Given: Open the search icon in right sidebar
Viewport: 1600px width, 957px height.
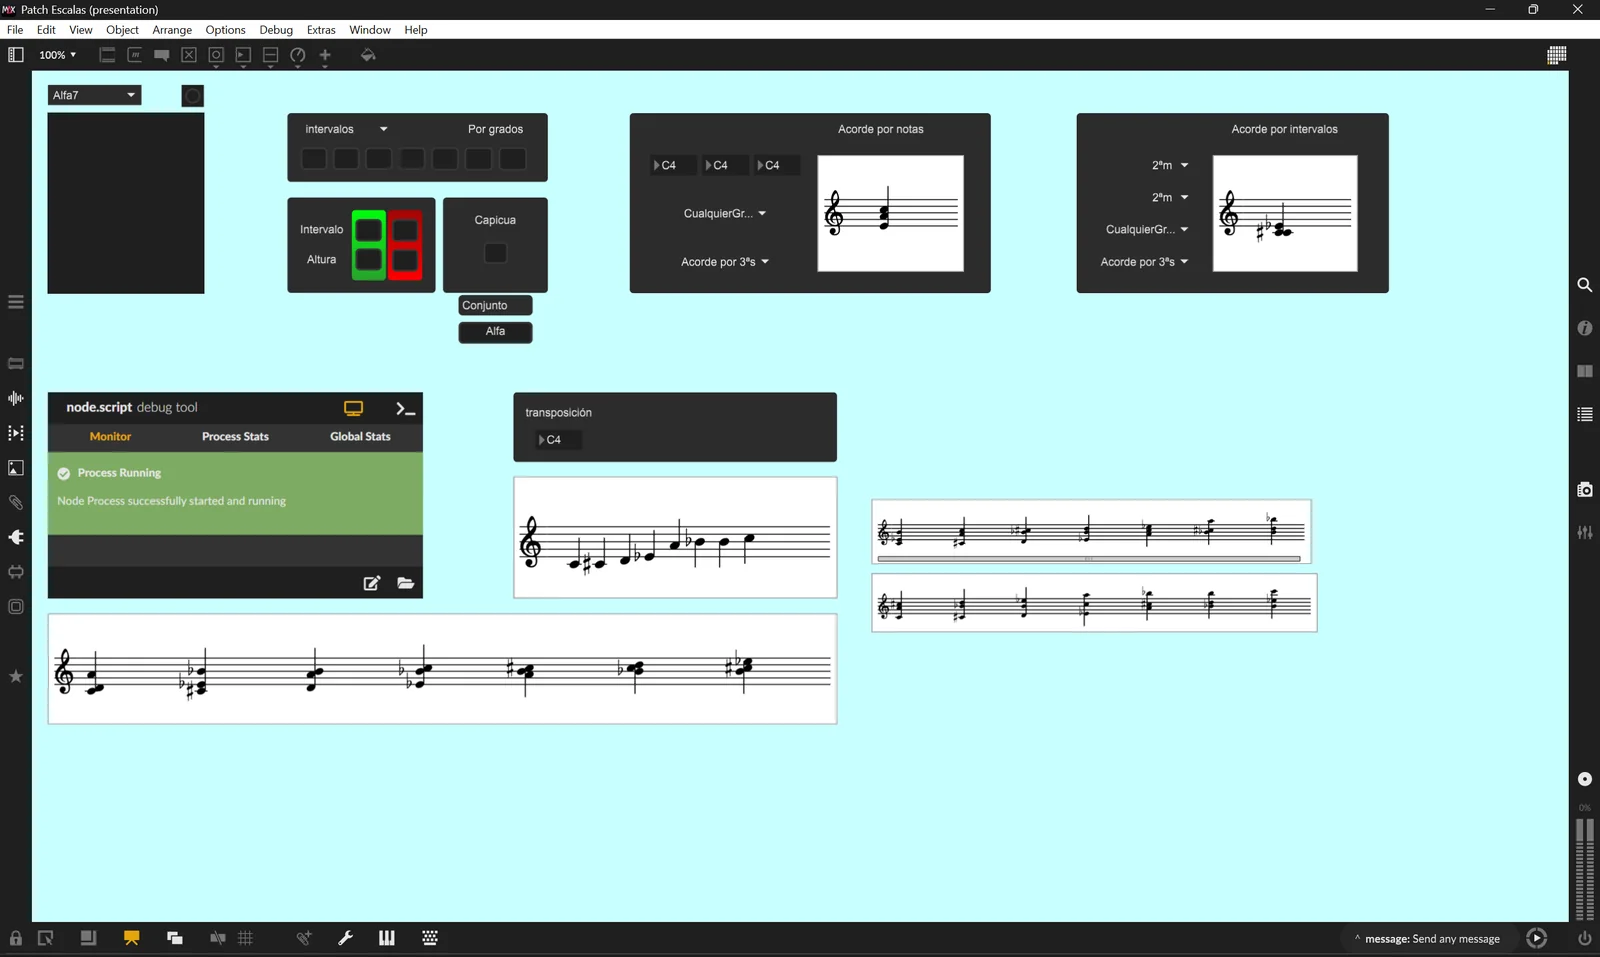Looking at the screenshot, I should coord(1584,285).
